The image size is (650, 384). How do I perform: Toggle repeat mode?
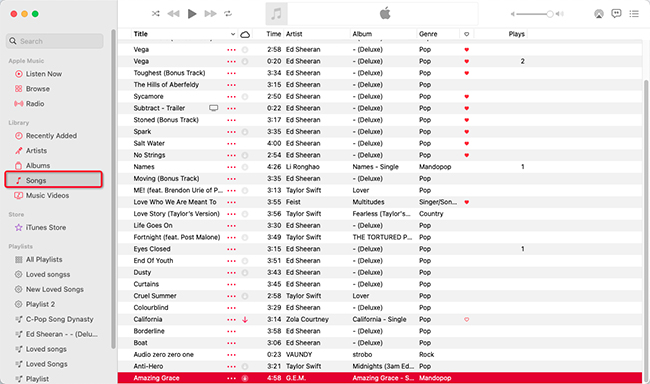228,14
